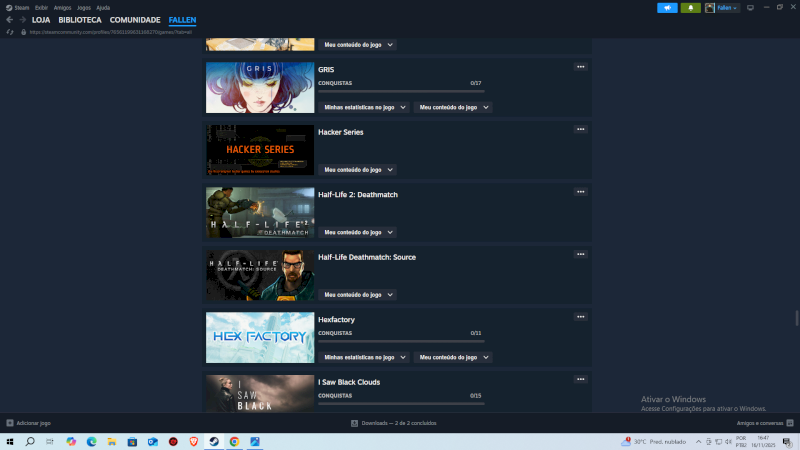The image size is (800, 450).
Task: Open the Half-Life 2: Deathmatch title link
Action: (358, 194)
